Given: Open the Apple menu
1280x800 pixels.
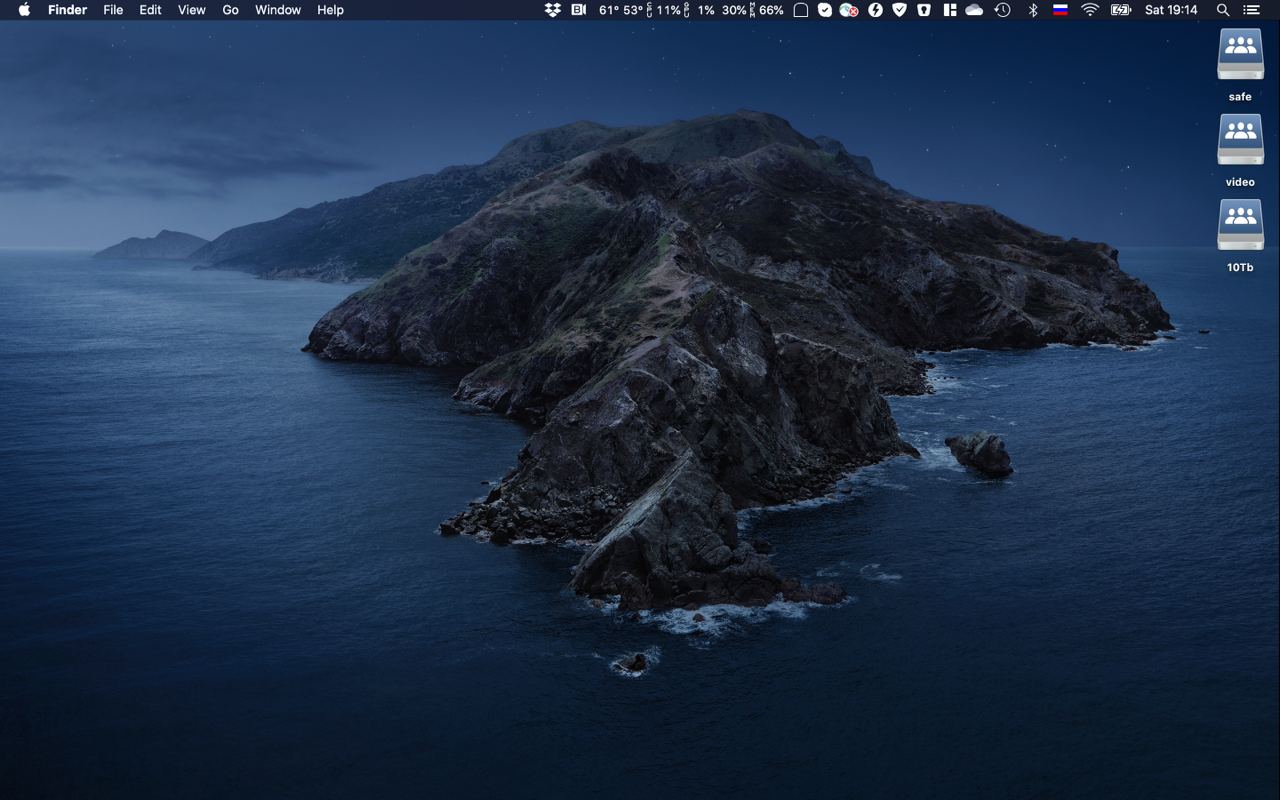Looking at the screenshot, I should 24,10.
